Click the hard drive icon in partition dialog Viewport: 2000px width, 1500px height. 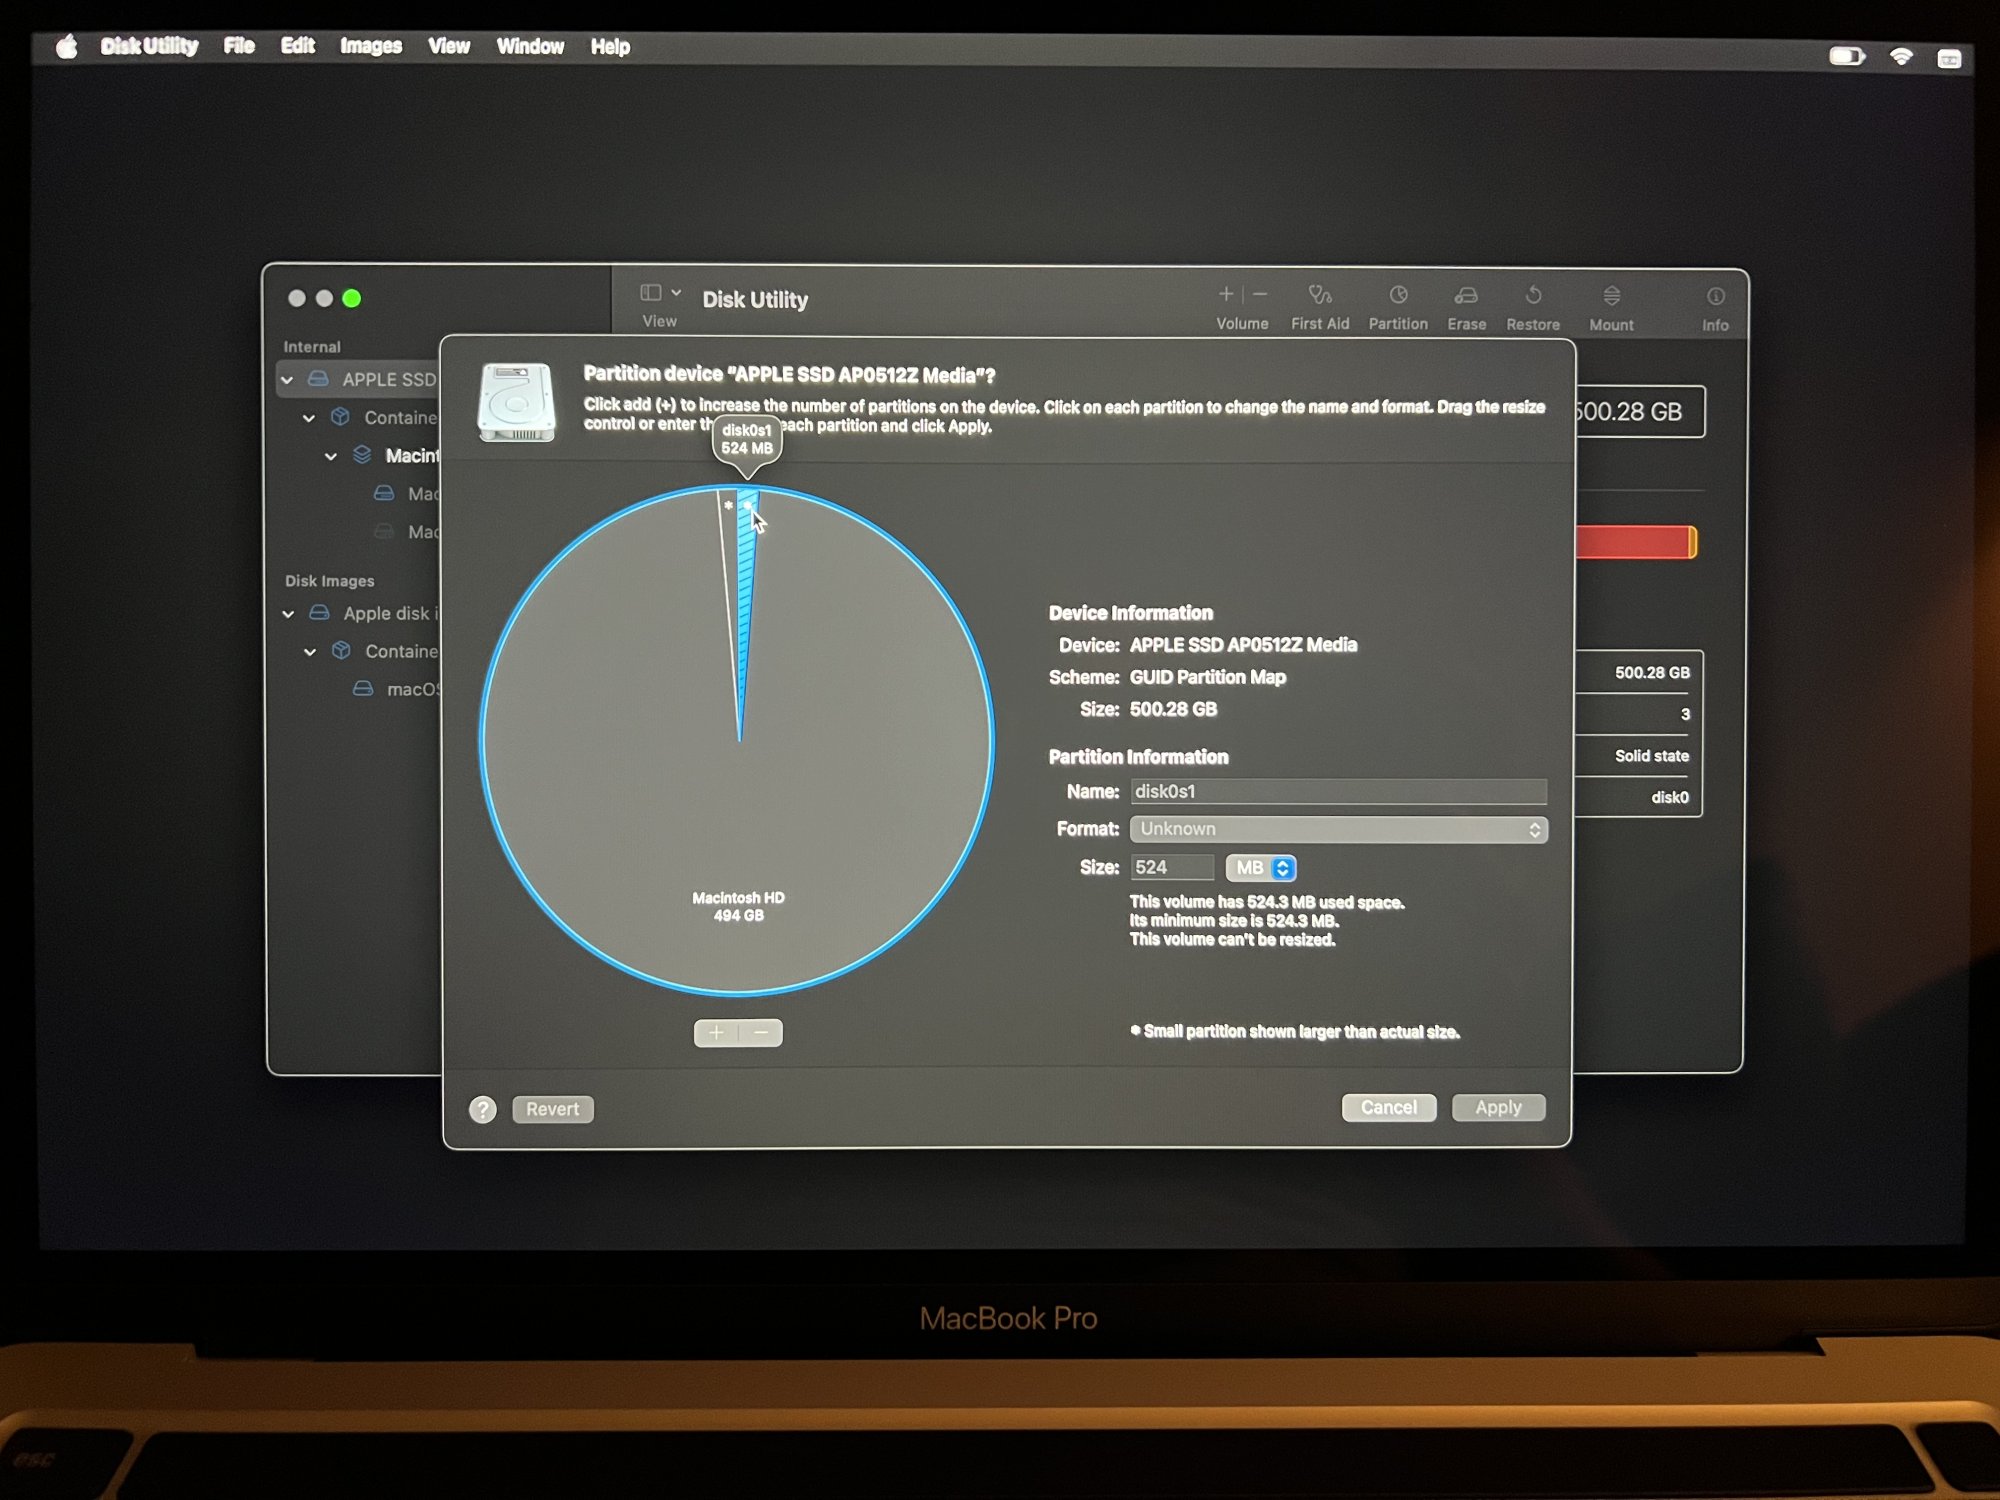(516, 402)
